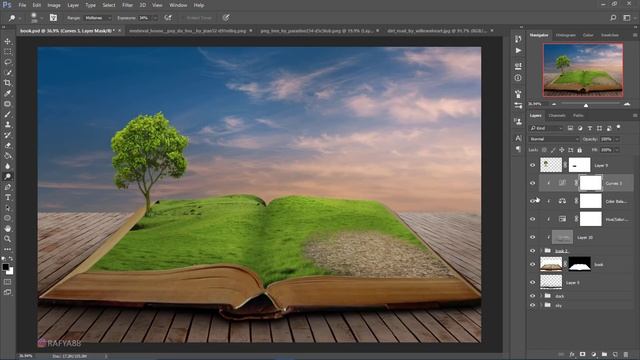
Task: Switch to the Channels tab
Action: point(557,116)
